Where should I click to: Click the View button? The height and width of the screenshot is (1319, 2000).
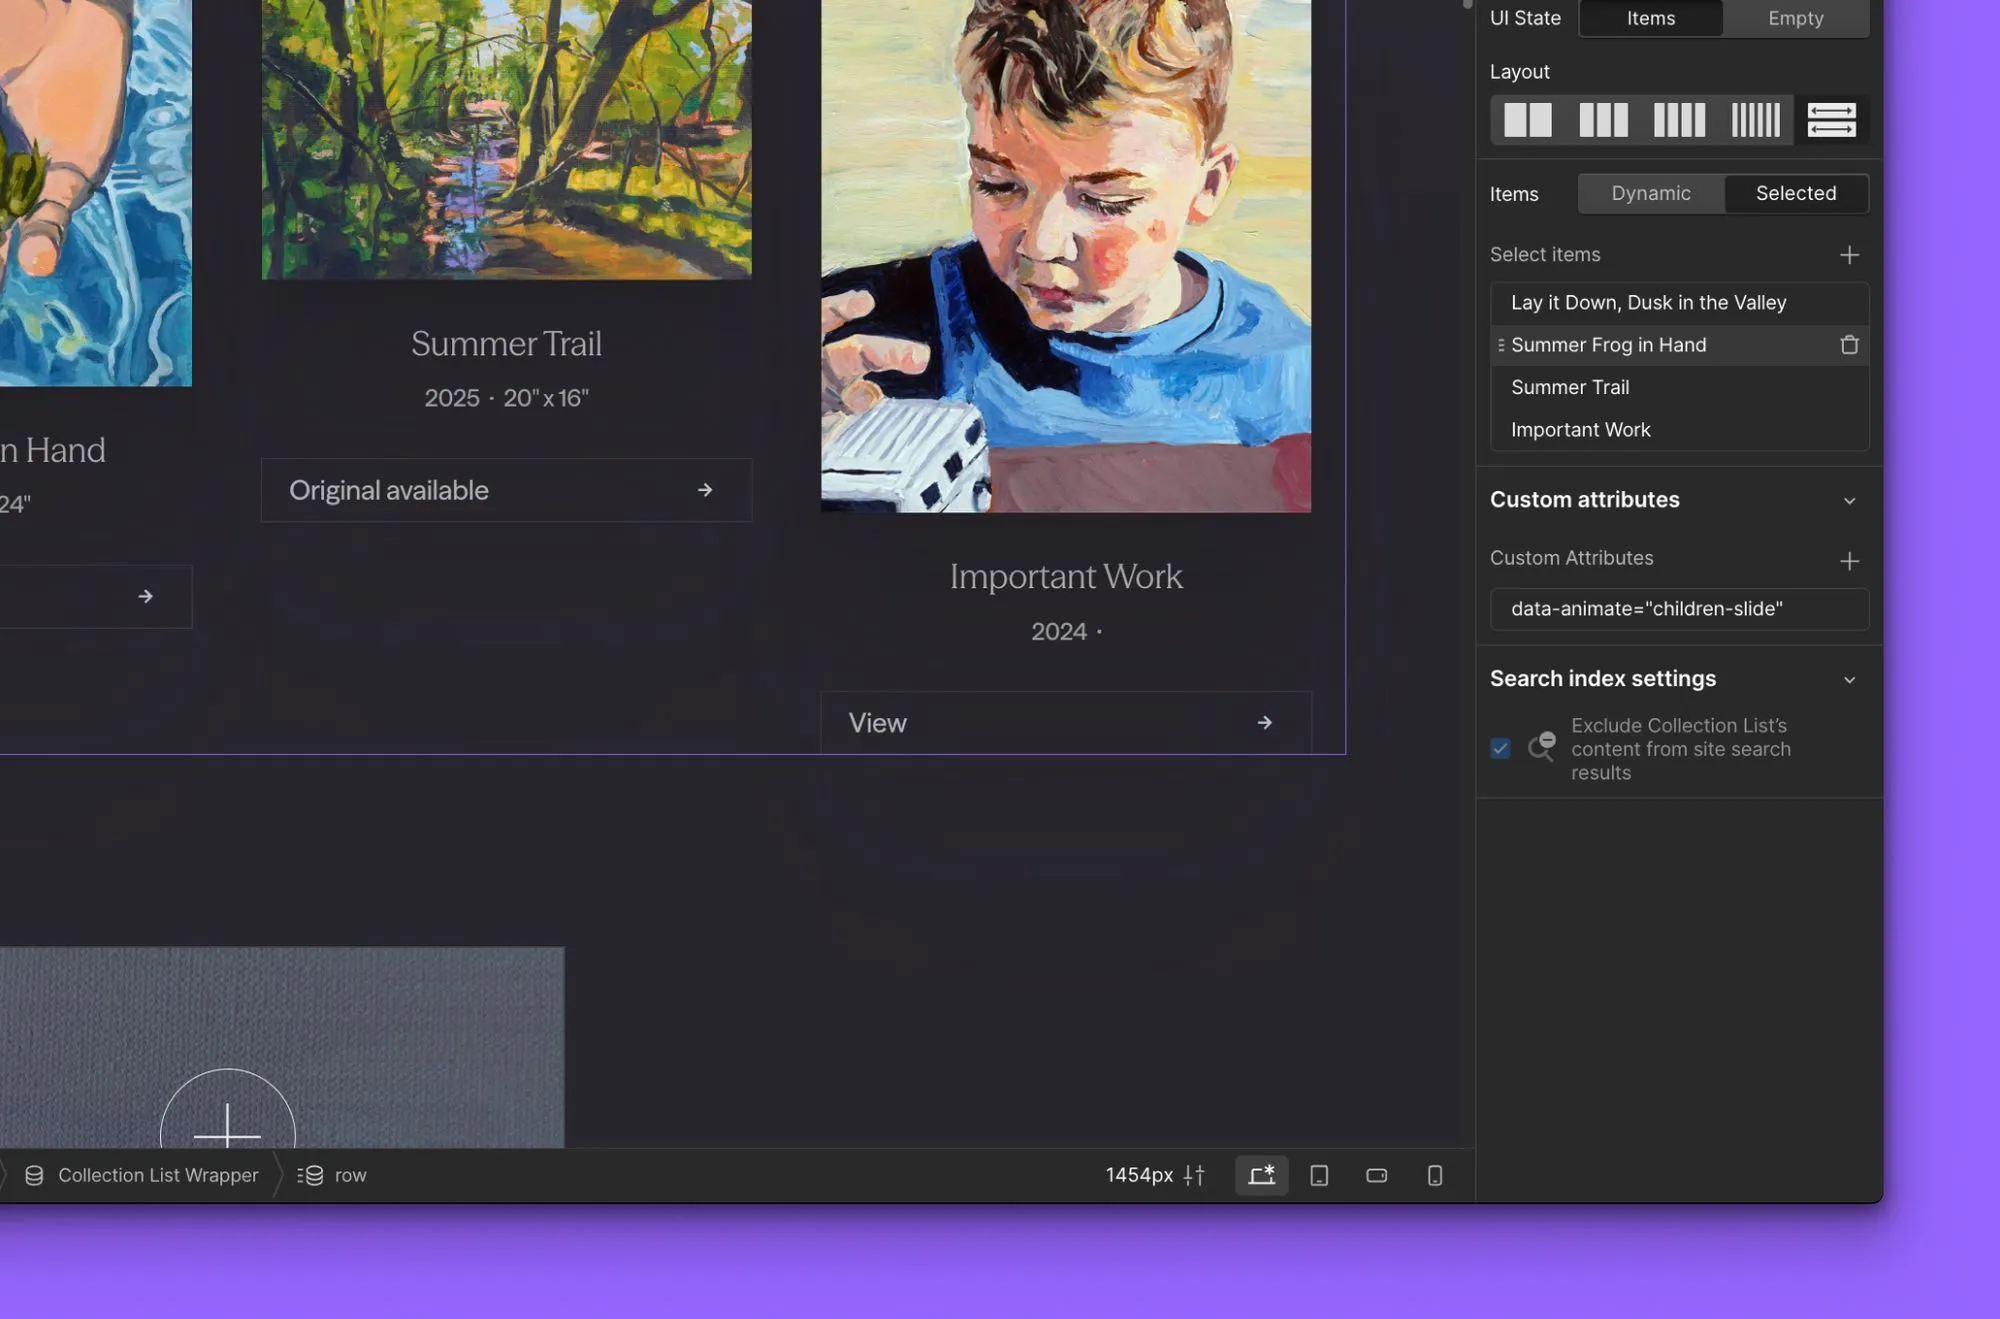tap(1066, 722)
